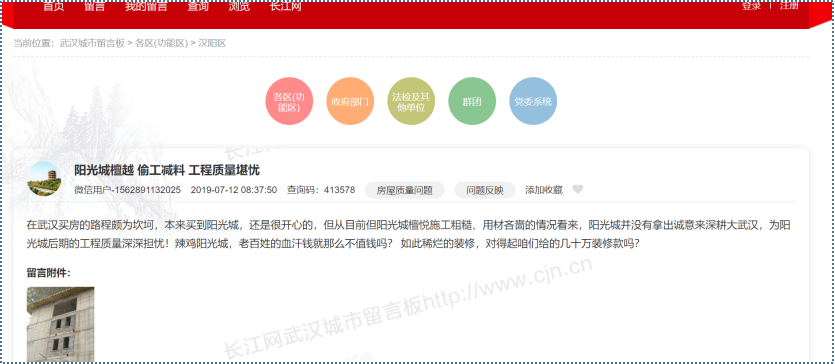Click the 注册 link

tap(789, 6)
